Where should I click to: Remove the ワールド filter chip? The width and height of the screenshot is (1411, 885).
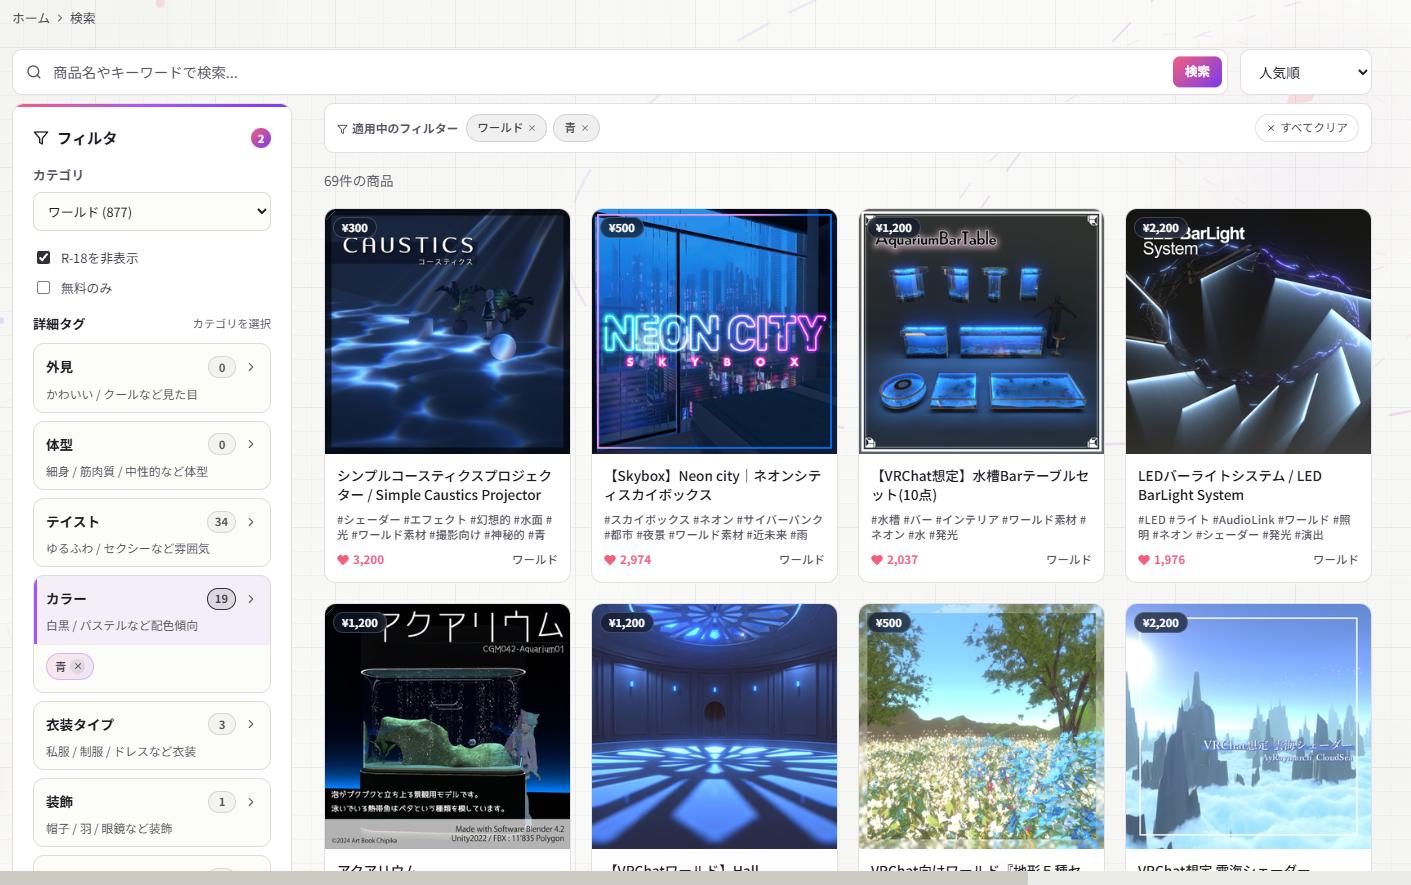(532, 128)
